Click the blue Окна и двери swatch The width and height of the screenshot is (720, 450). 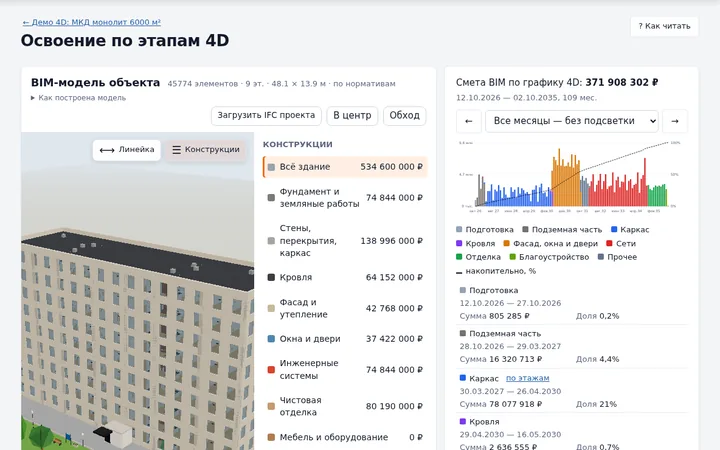coord(271,339)
